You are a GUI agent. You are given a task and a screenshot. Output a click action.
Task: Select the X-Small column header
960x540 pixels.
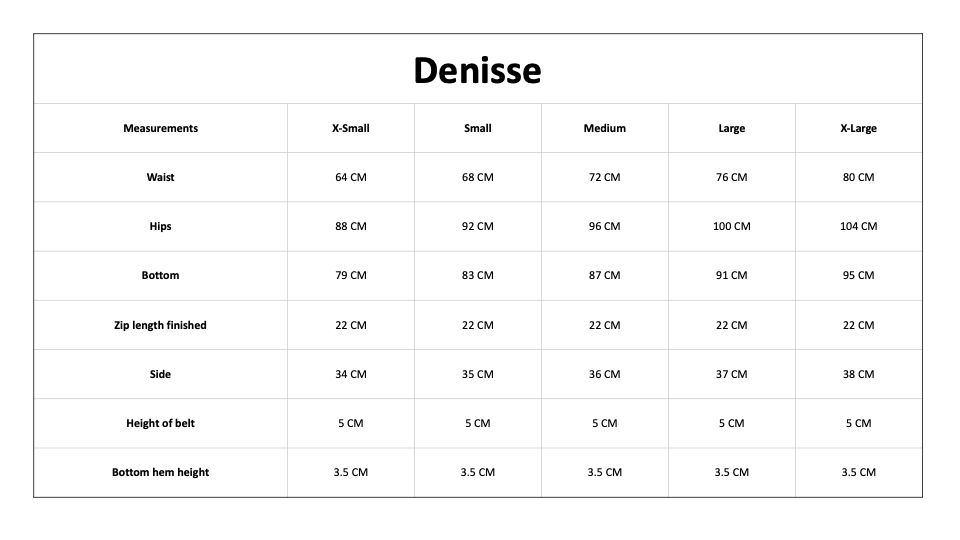tap(351, 128)
